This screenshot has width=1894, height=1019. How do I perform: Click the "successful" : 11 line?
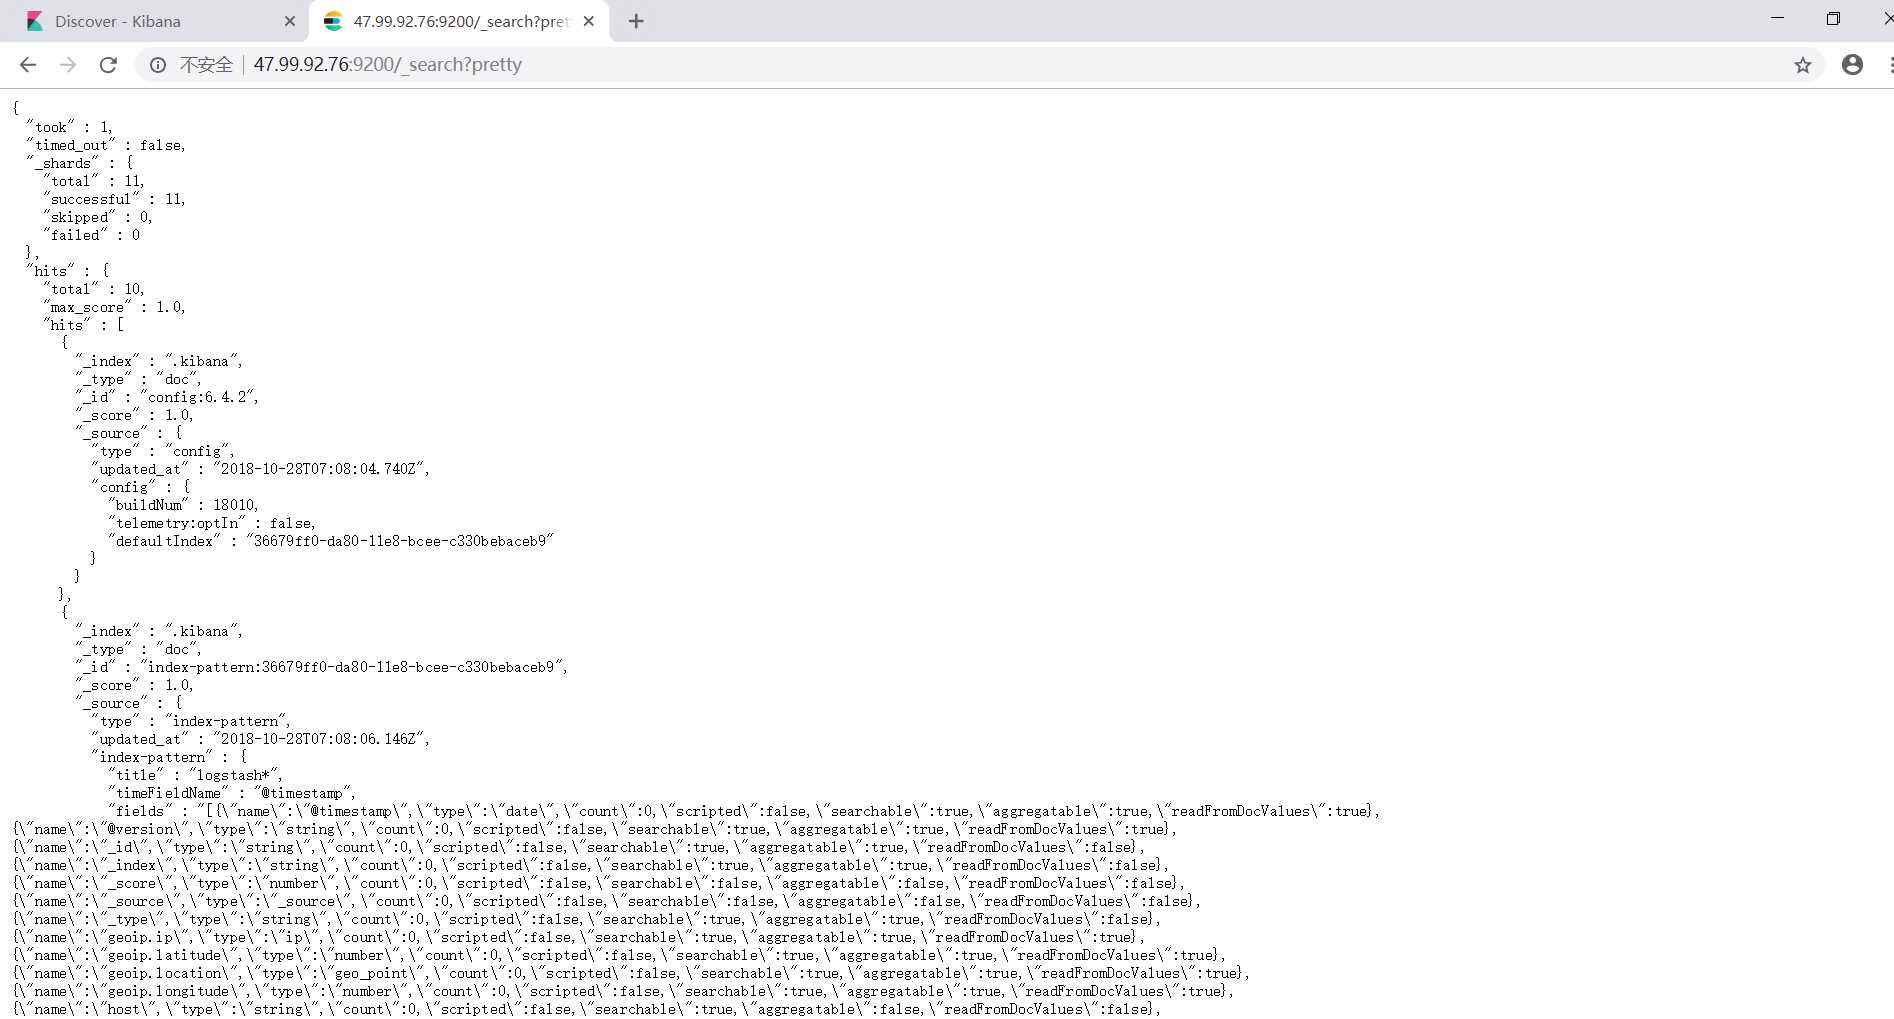pos(114,199)
